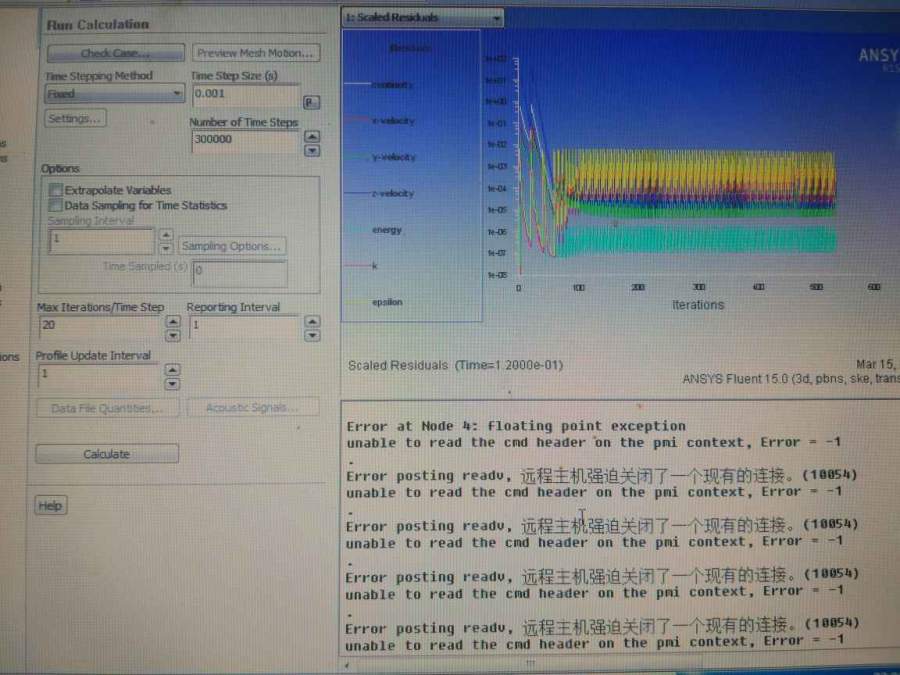Increase Max Iterations per Time Step
The height and width of the screenshot is (675, 900).
click(173, 321)
